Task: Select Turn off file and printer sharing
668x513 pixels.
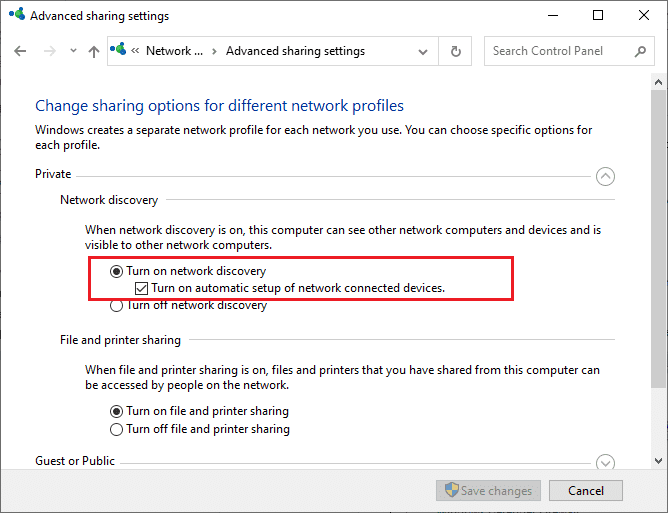Action: 117,429
